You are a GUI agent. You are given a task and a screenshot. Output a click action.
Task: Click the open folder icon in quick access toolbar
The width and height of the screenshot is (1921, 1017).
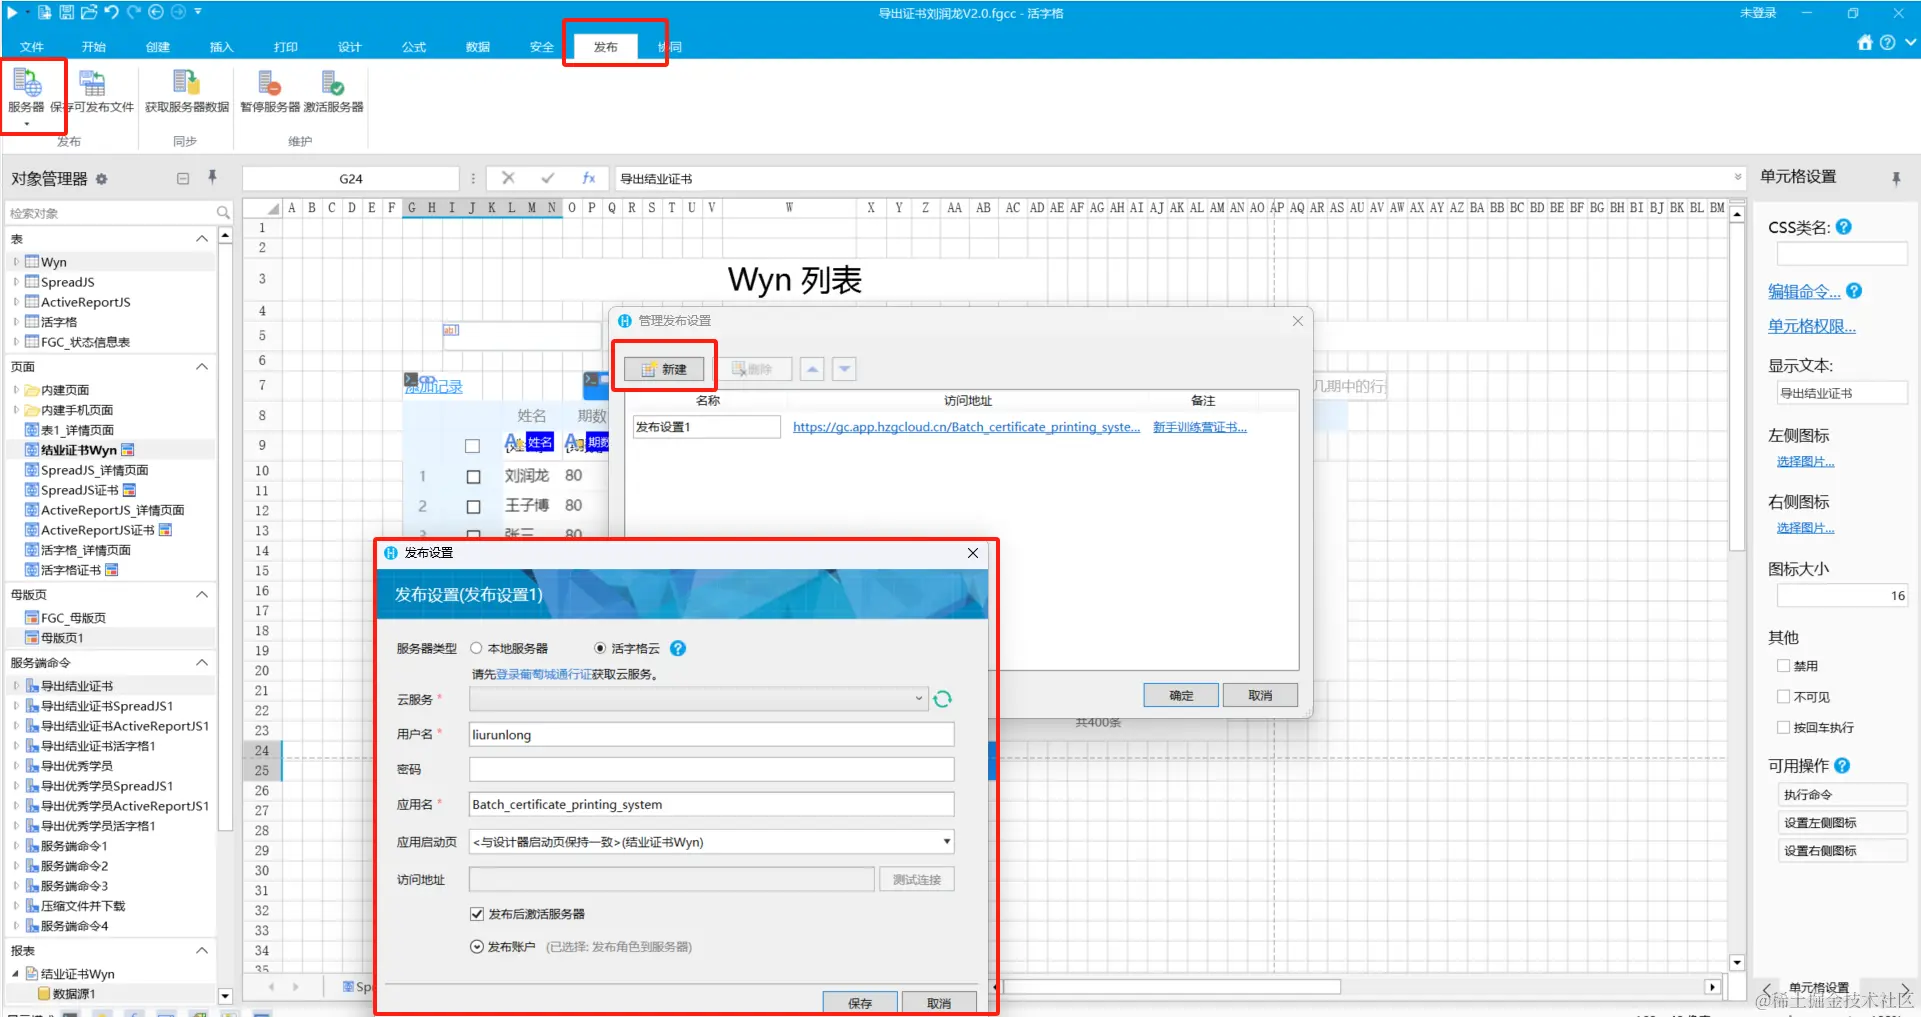point(88,12)
